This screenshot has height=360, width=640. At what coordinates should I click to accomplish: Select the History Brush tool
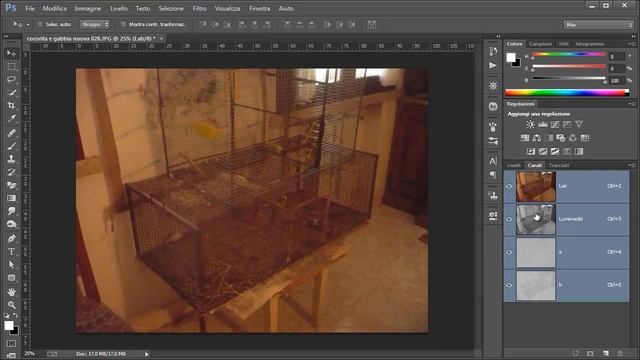tap(11, 172)
